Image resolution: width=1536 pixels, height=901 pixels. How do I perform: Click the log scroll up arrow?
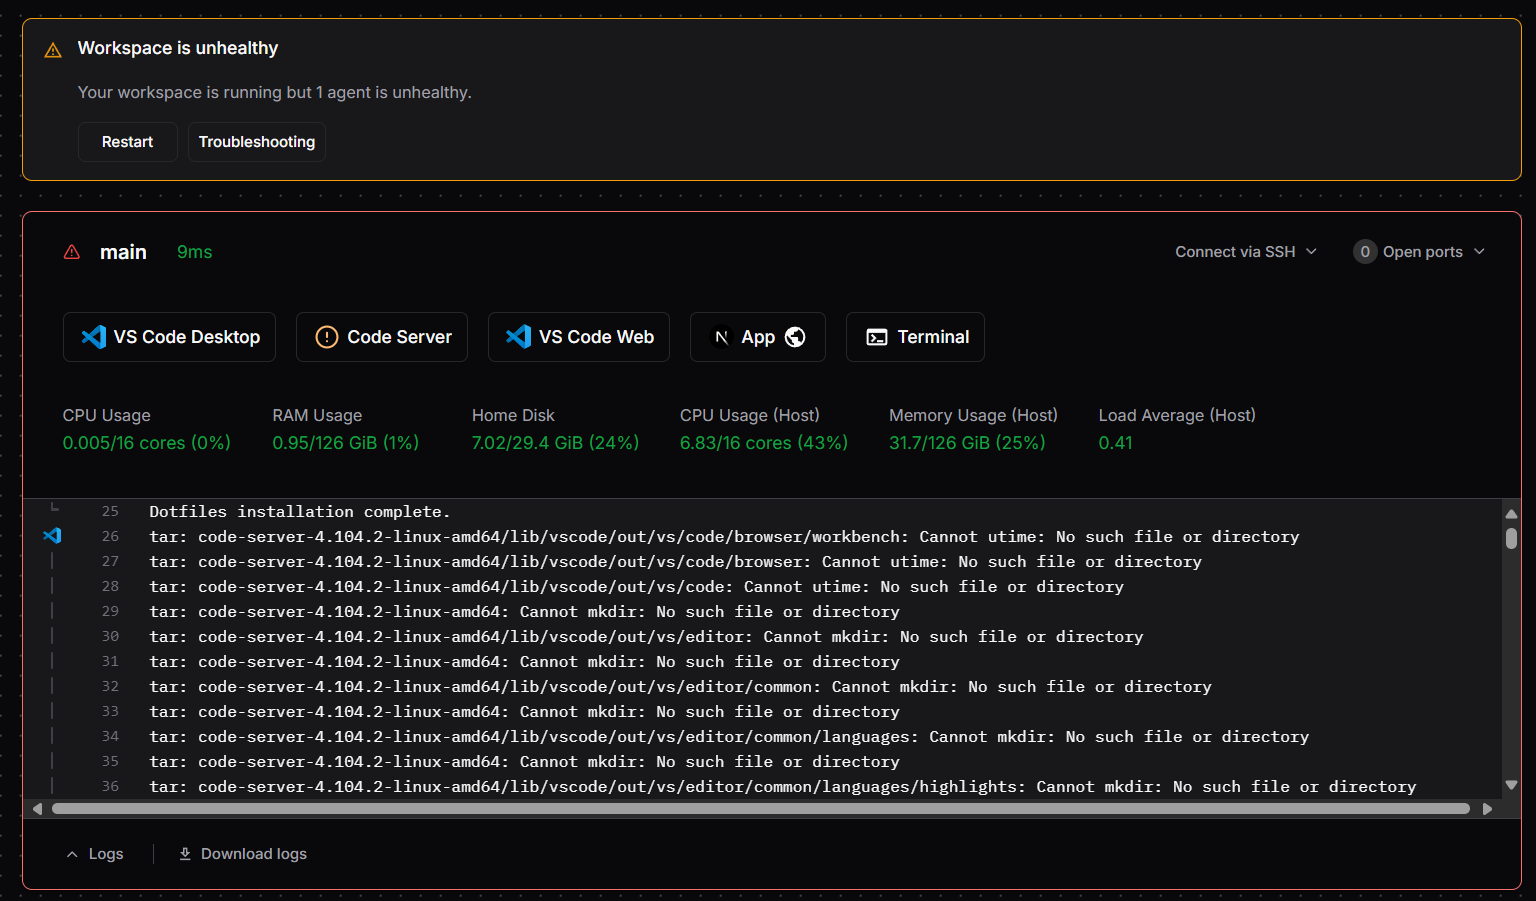(x=1511, y=513)
